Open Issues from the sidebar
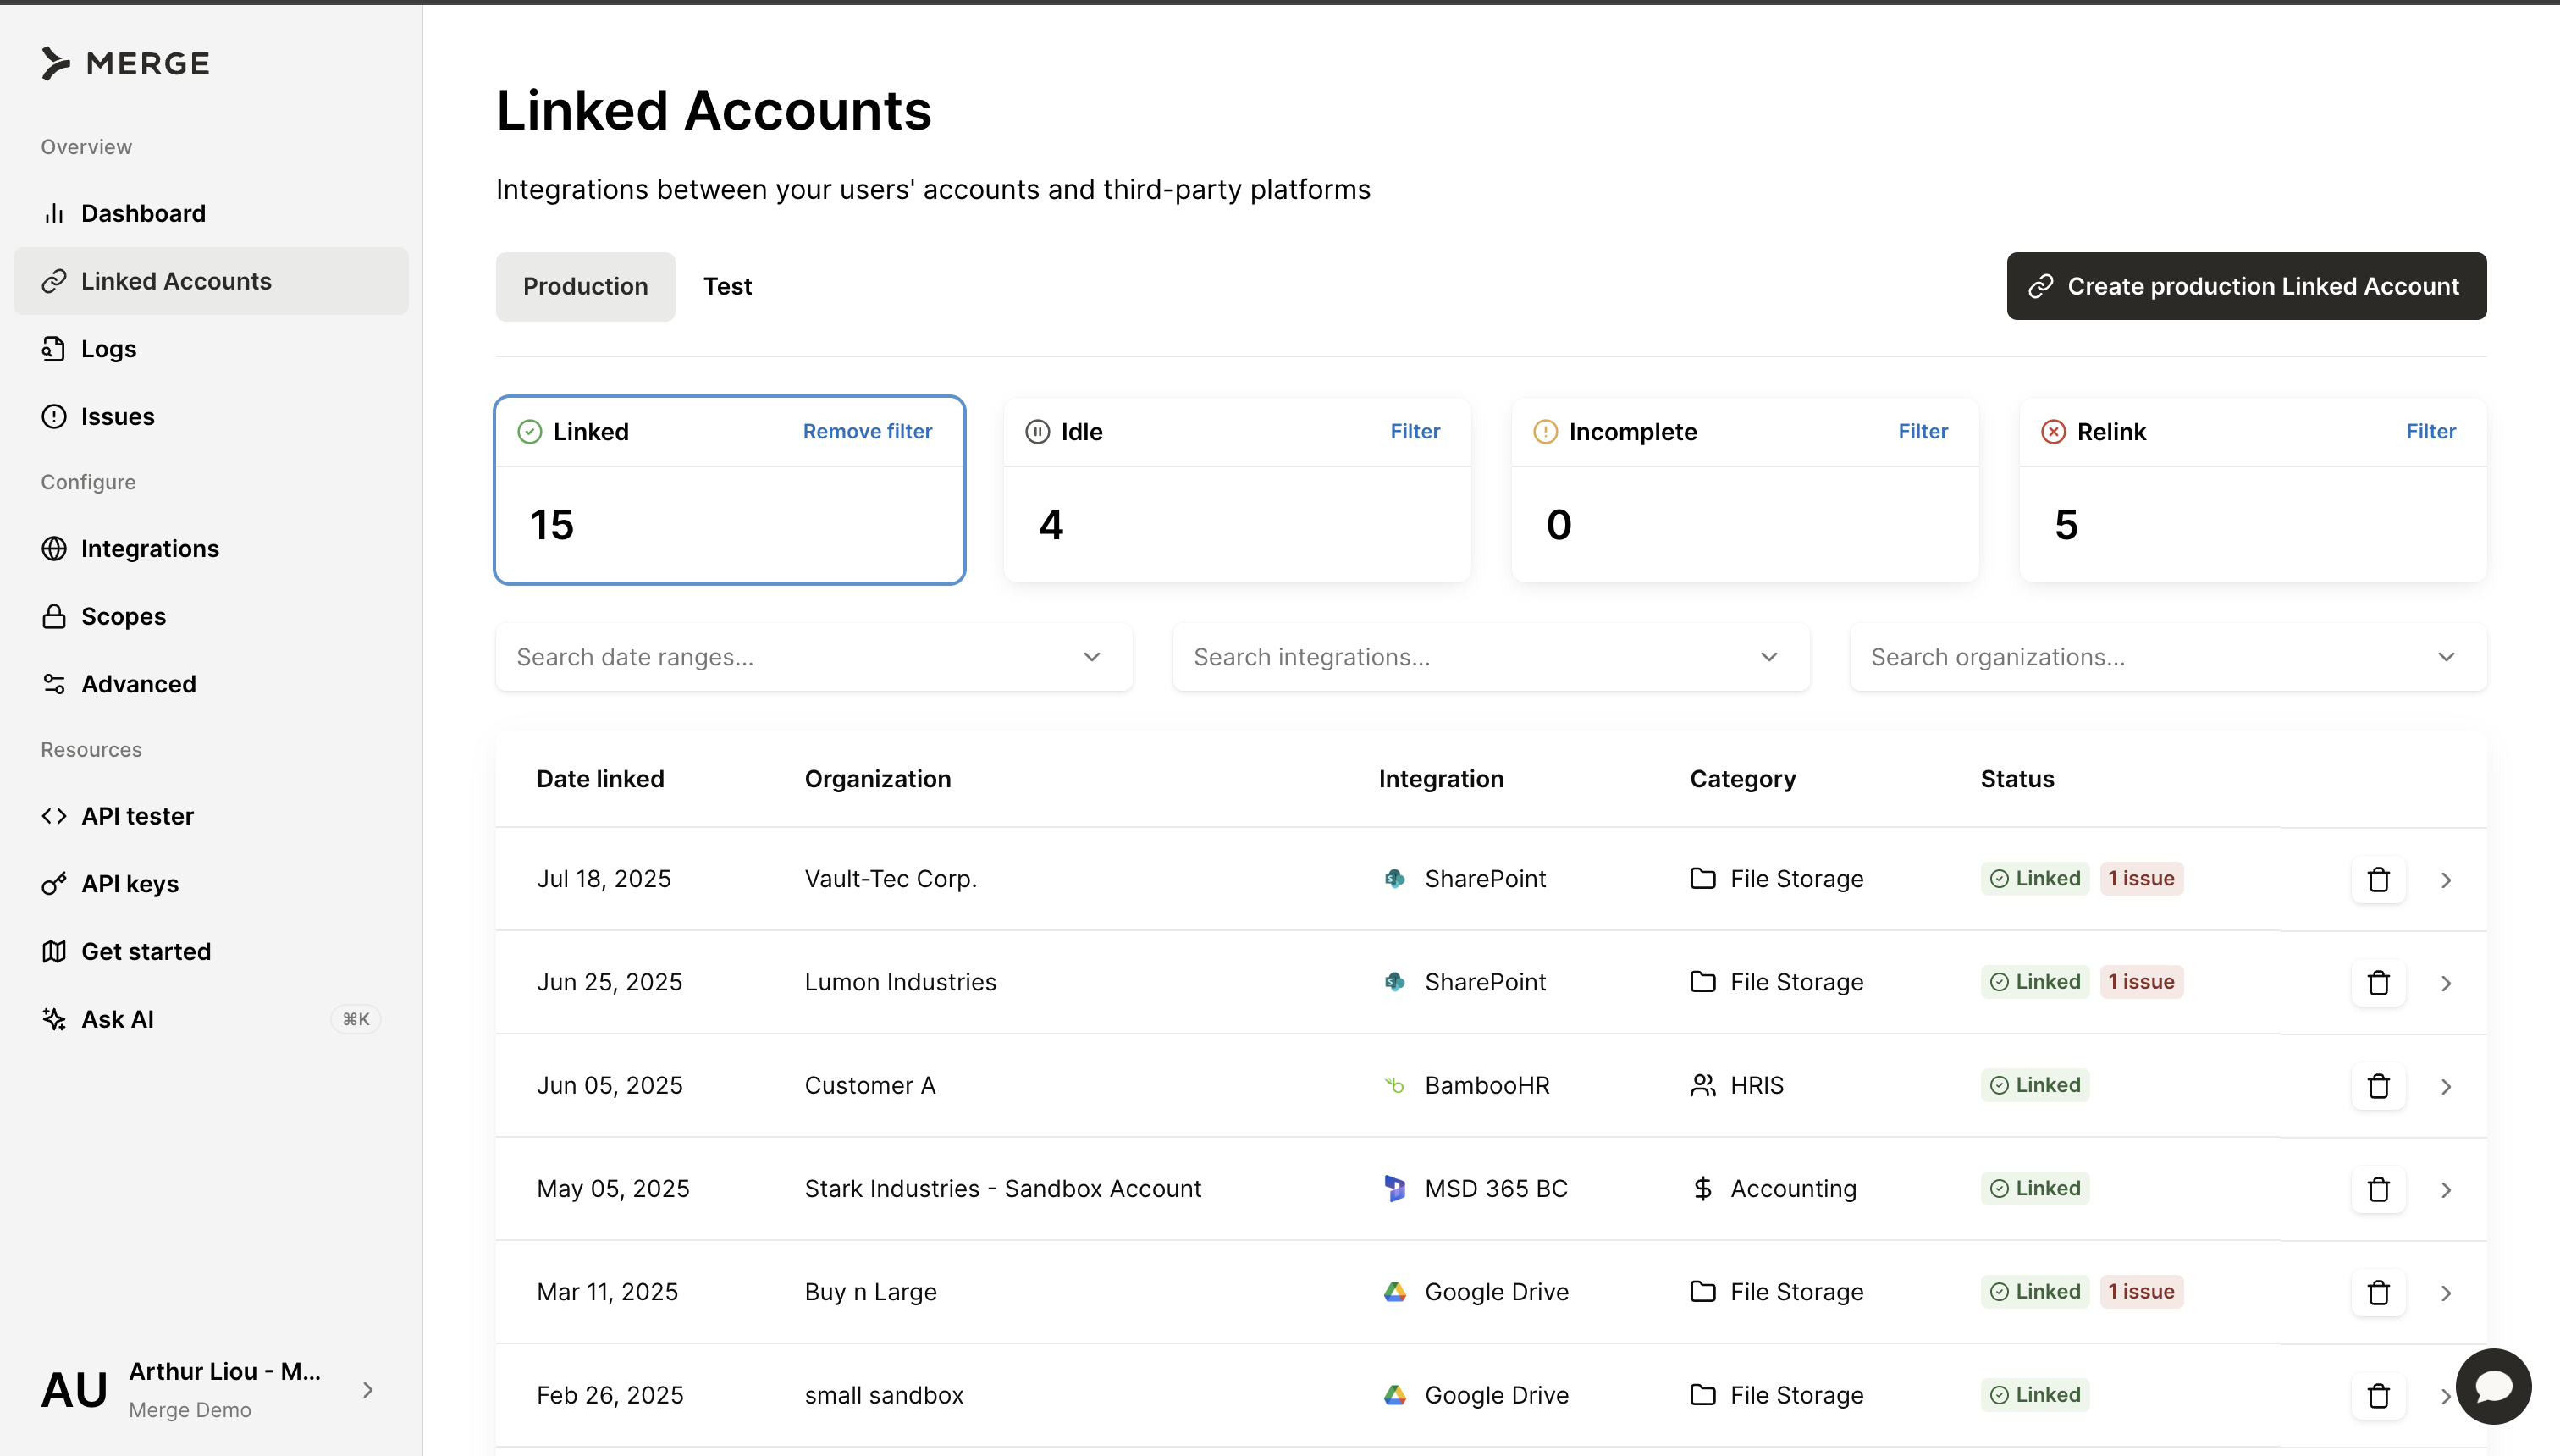The image size is (2560, 1456). [x=117, y=416]
